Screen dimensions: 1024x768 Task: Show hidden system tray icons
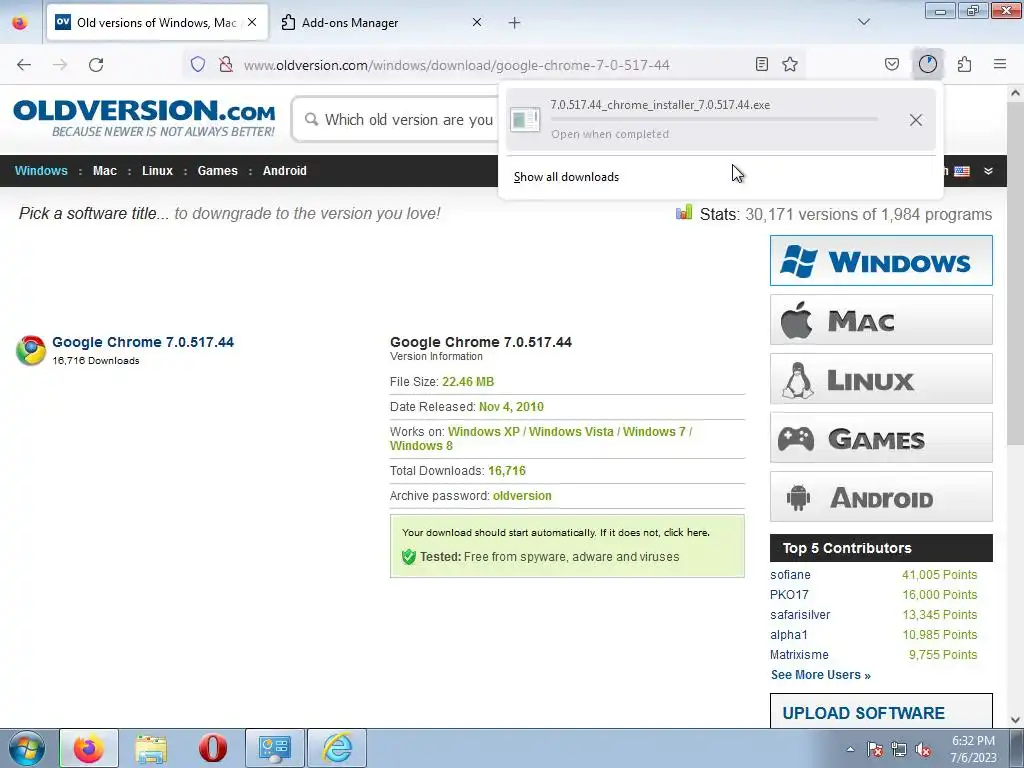(850, 749)
